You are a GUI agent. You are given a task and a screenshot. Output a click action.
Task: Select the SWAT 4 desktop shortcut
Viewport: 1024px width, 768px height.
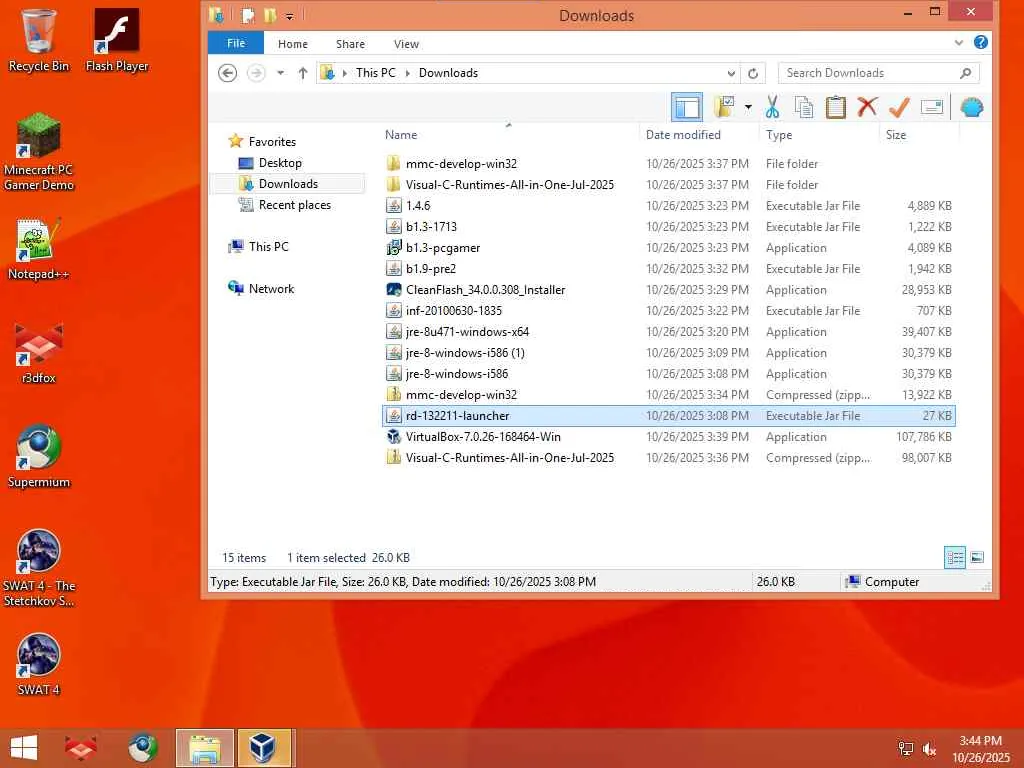pos(39,664)
